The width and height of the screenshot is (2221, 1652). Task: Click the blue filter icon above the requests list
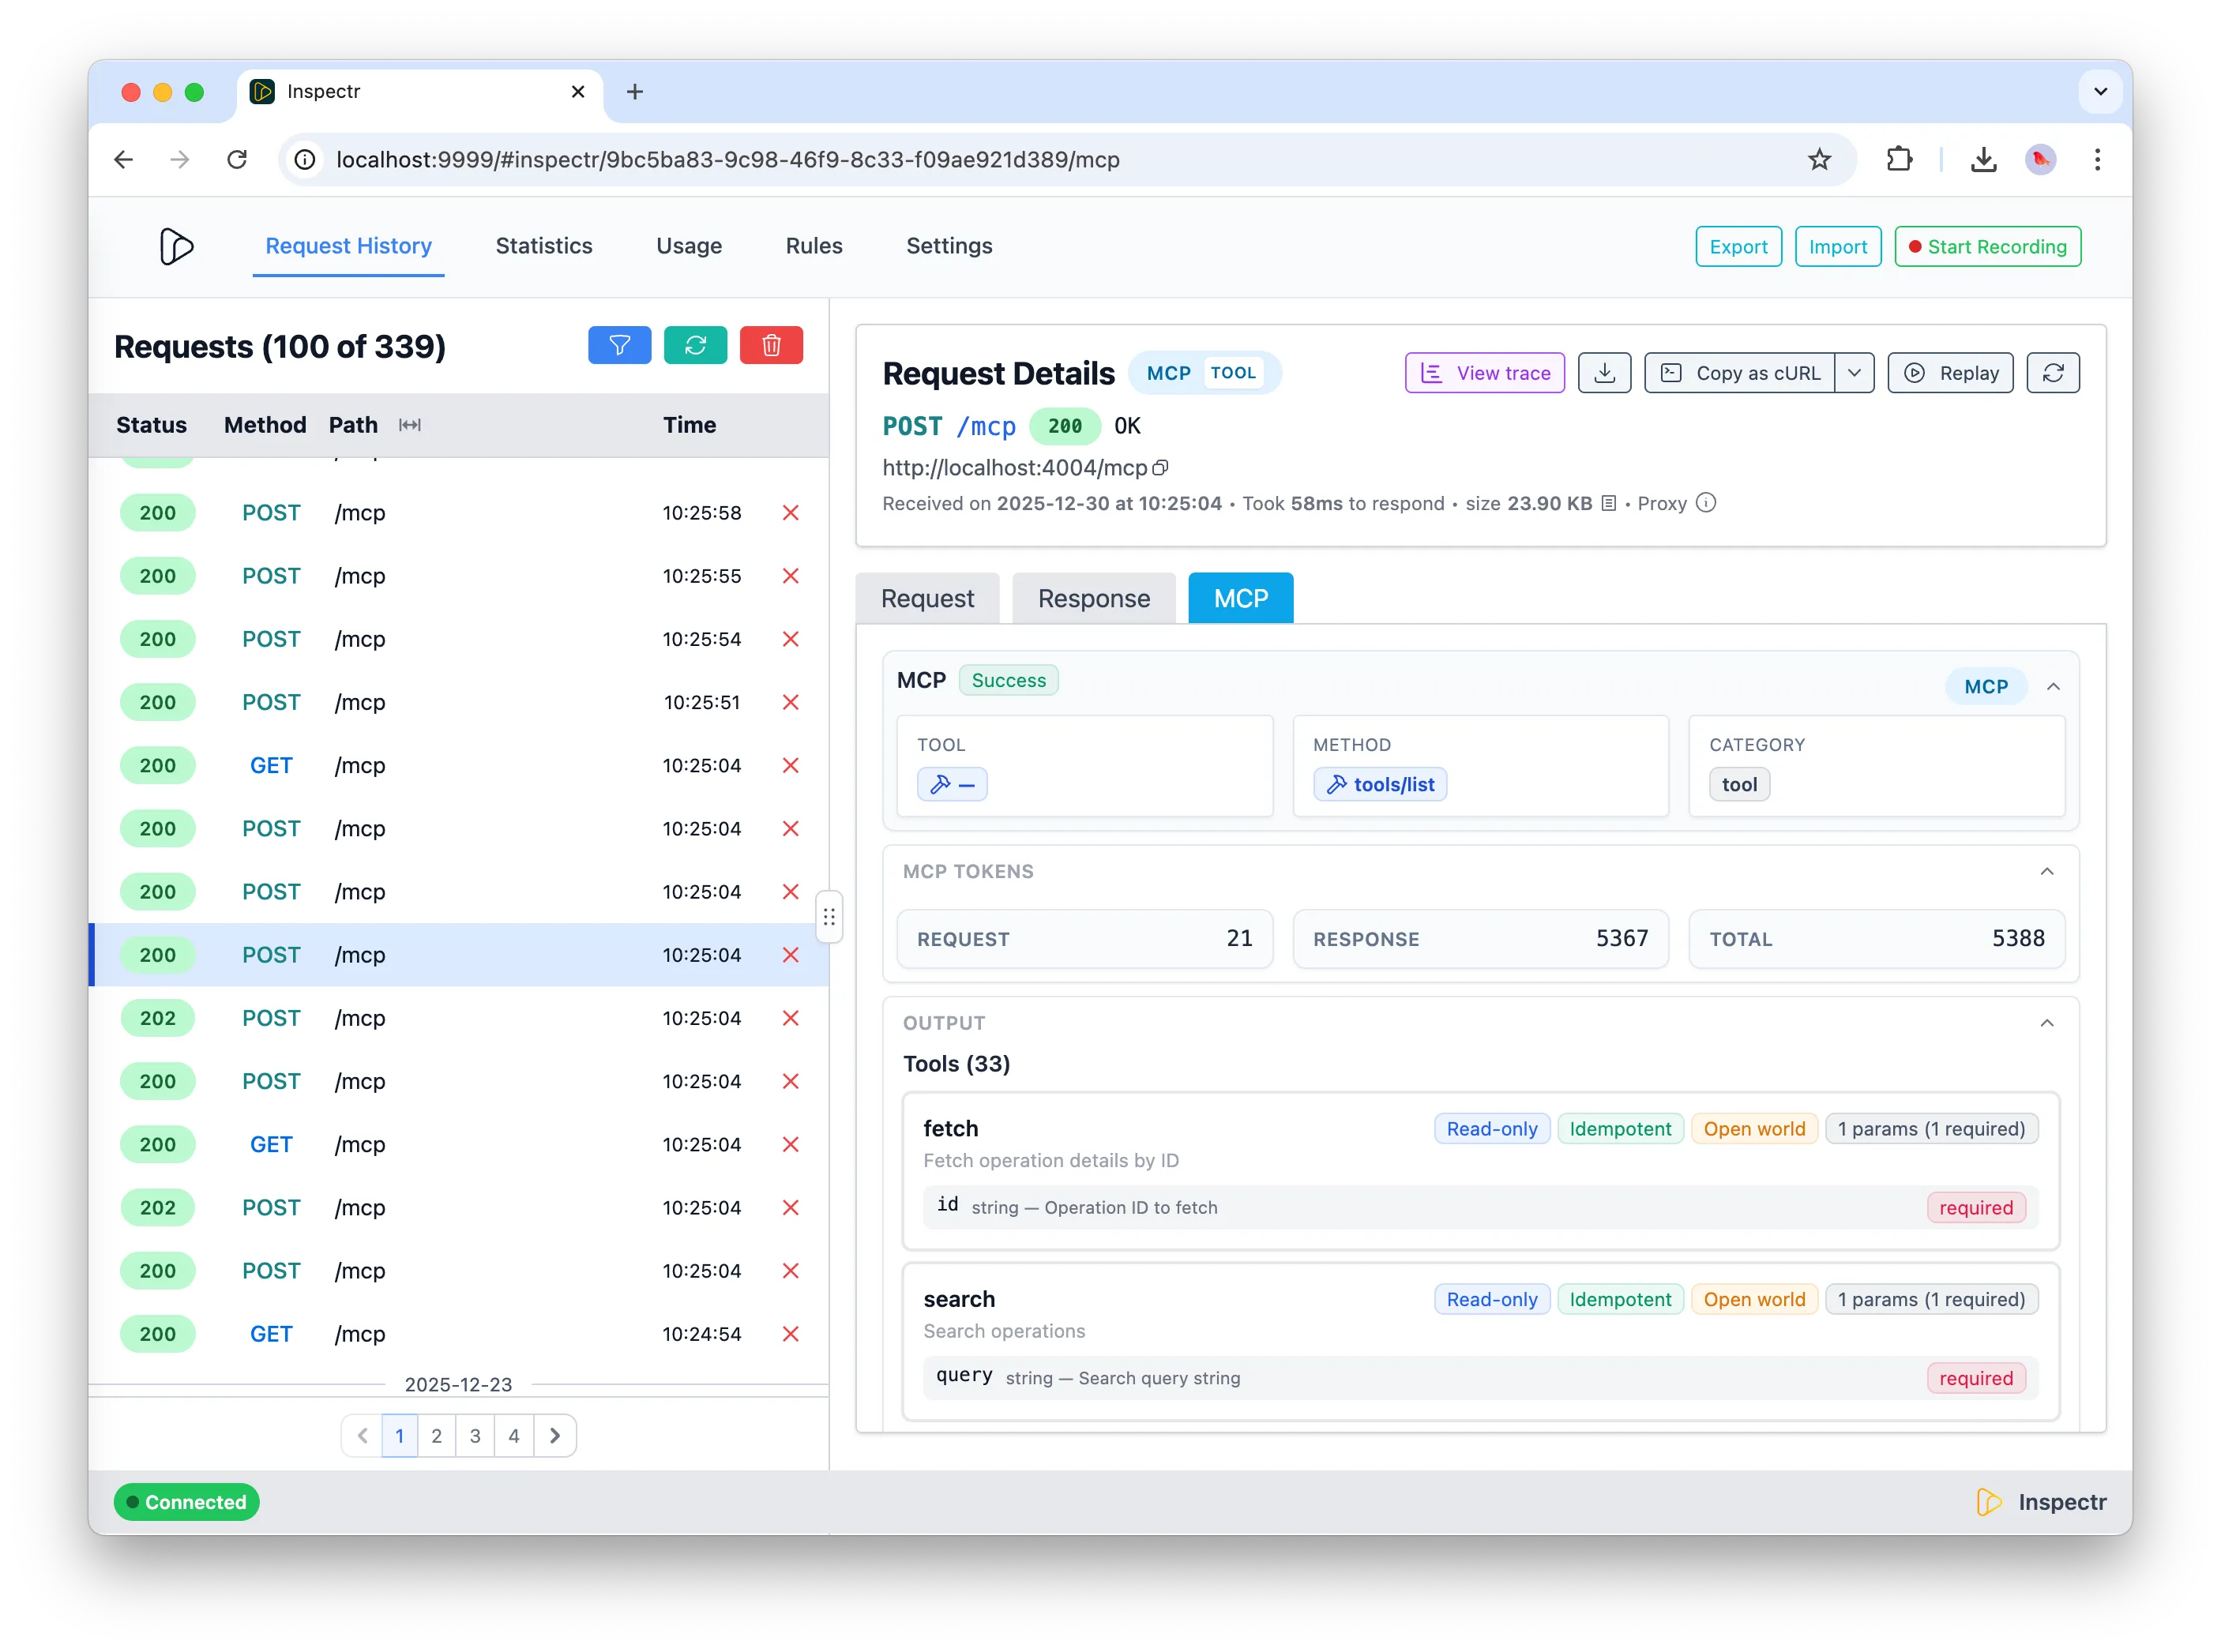click(620, 345)
